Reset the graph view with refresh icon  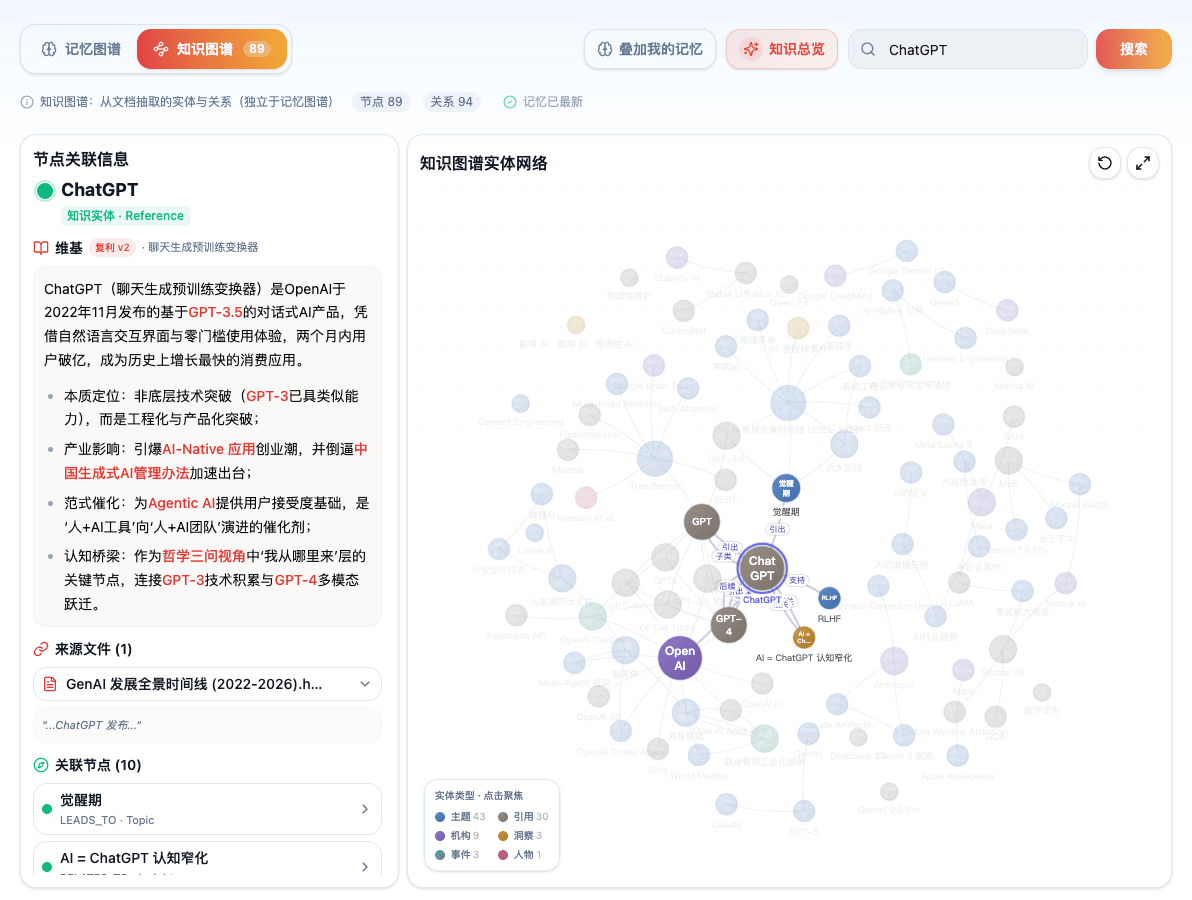pyautogui.click(x=1105, y=163)
